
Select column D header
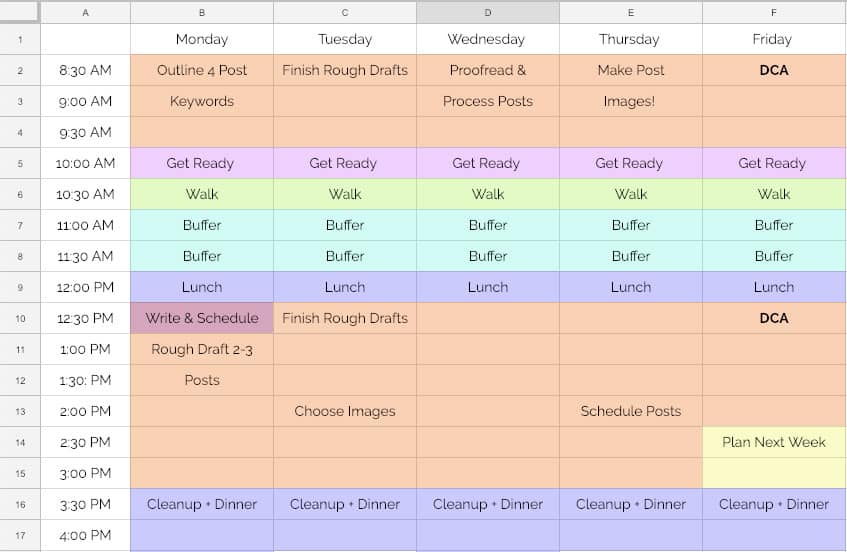[x=488, y=12]
